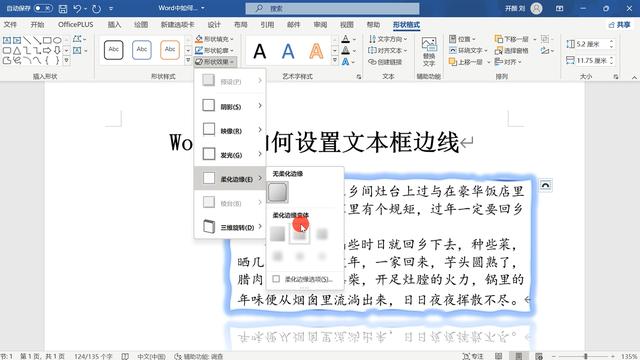Switch to the 视图 tab
640x360 pixels.
(347, 24)
